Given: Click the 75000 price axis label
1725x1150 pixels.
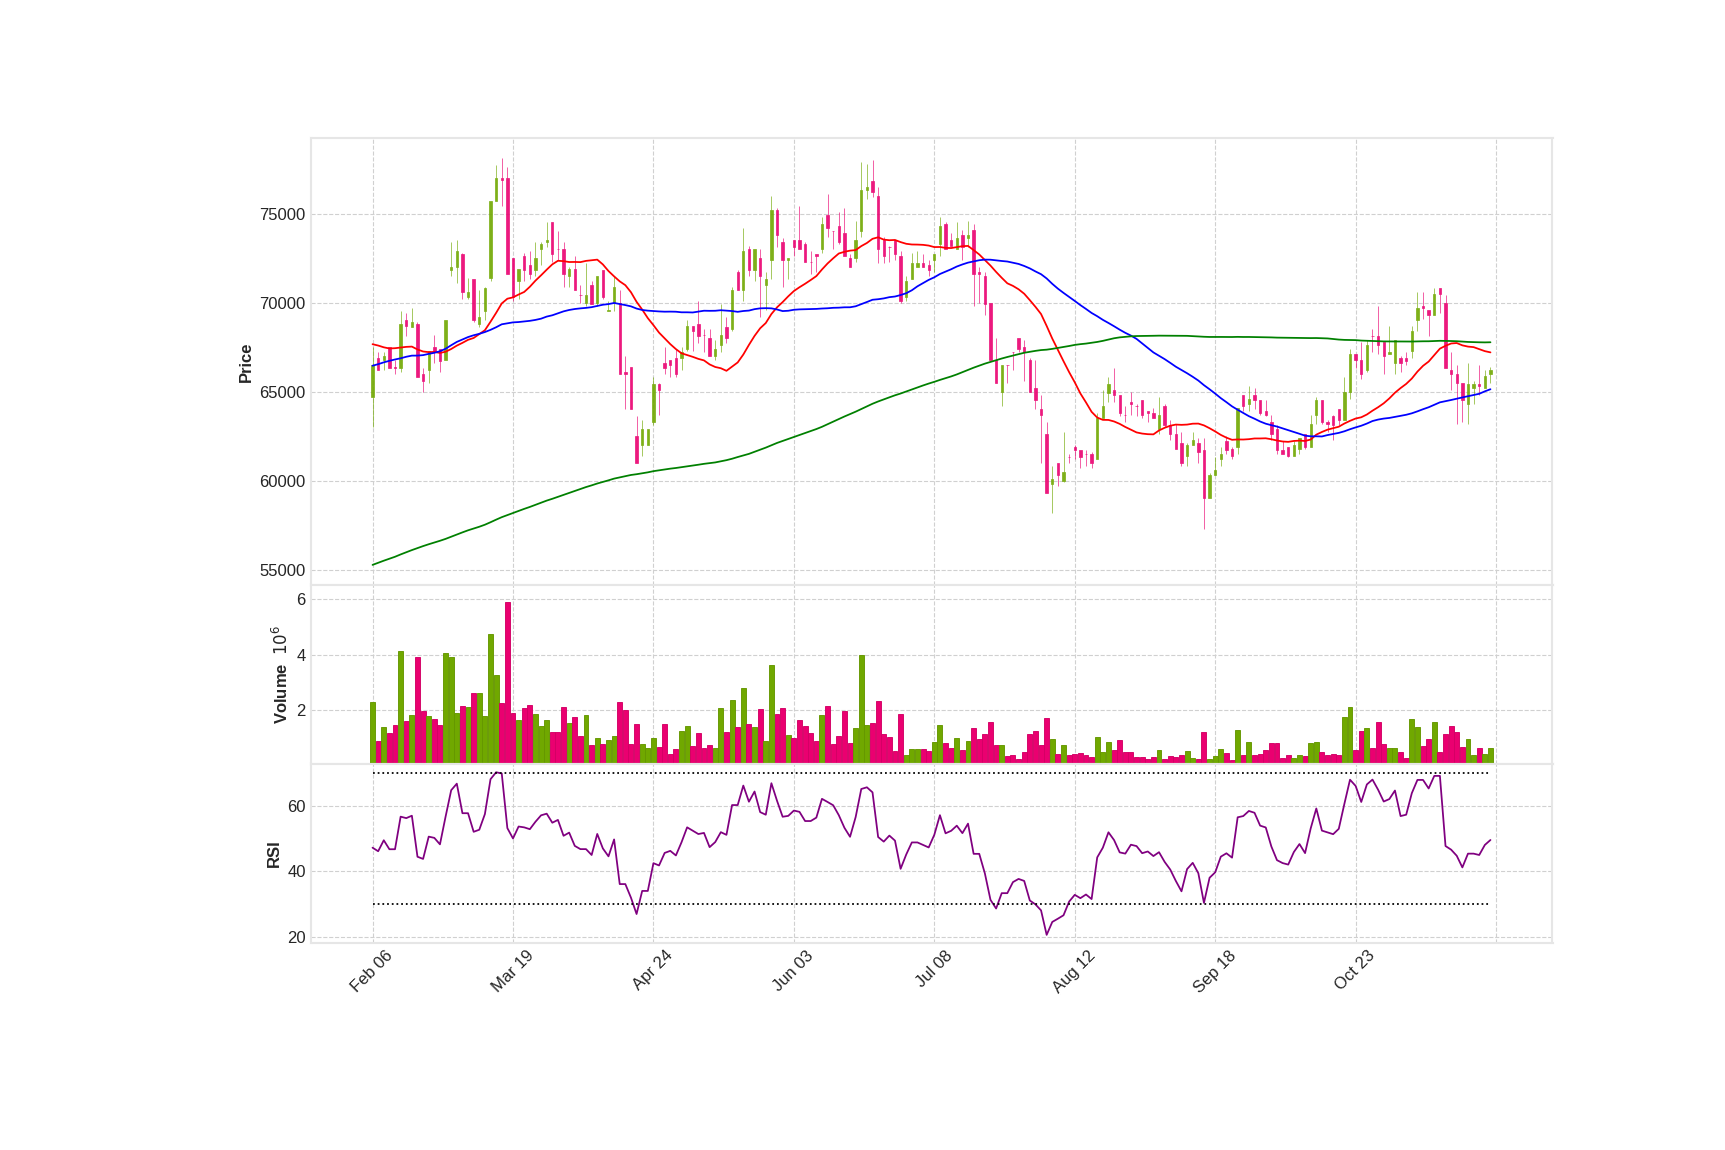Looking at the screenshot, I should (x=282, y=215).
